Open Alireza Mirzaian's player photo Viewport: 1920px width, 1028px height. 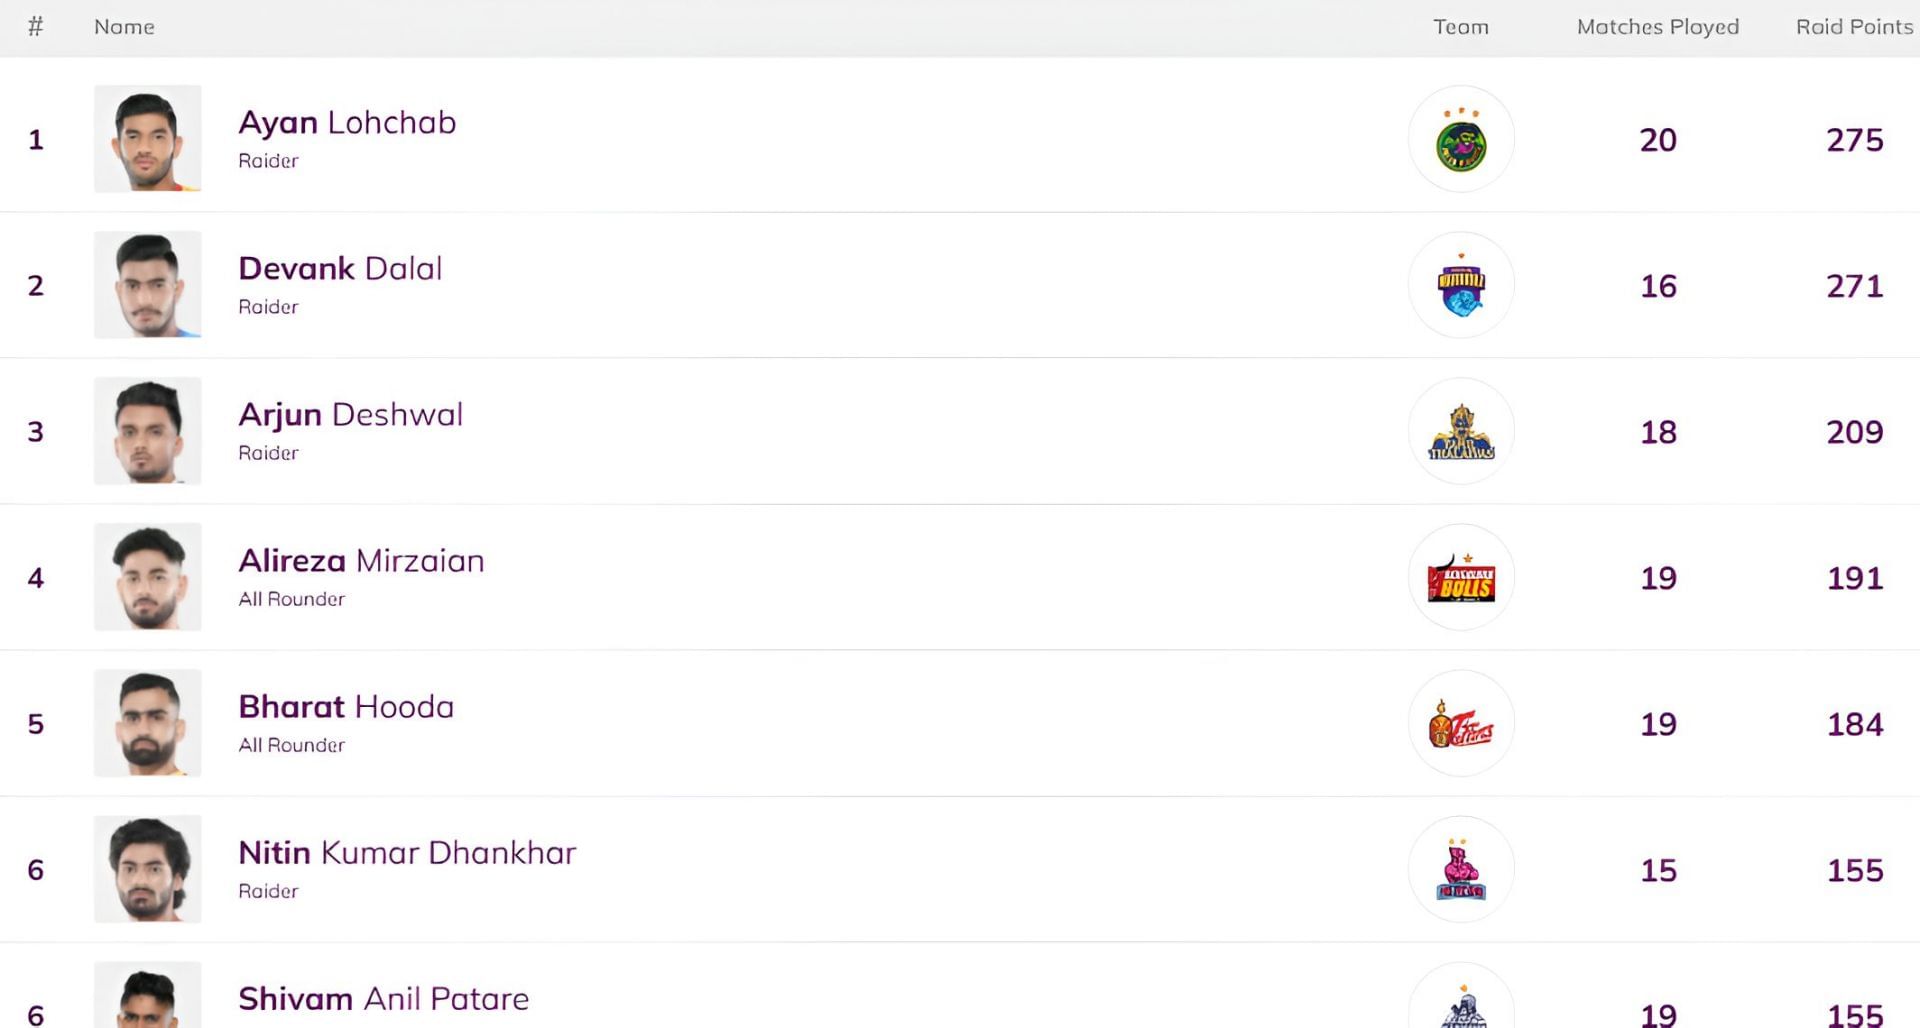(148, 577)
